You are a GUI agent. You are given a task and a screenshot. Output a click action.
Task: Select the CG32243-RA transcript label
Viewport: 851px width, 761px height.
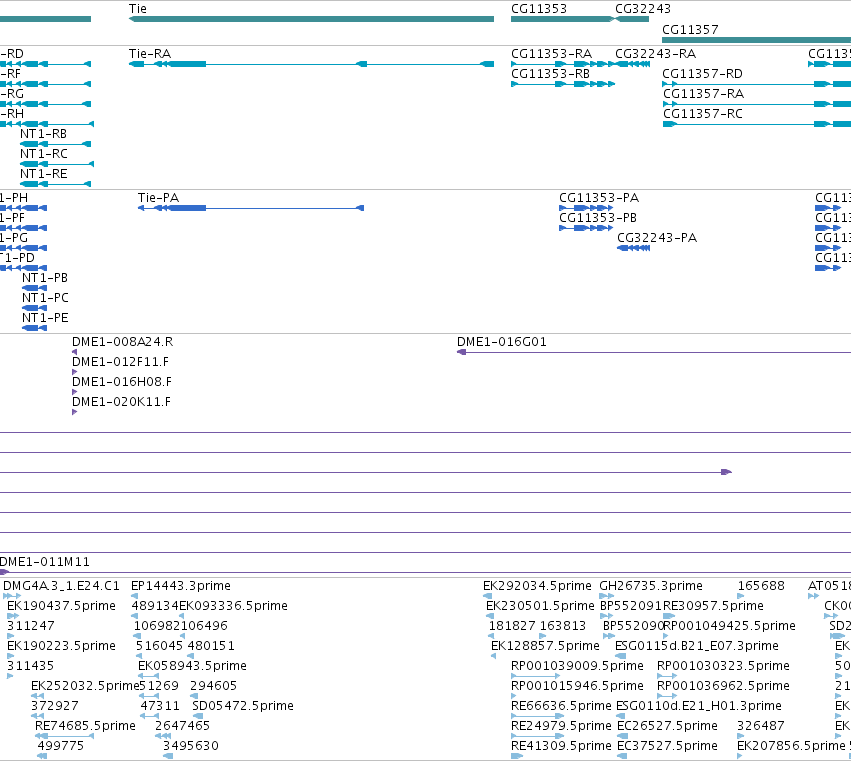coord(656,54)
